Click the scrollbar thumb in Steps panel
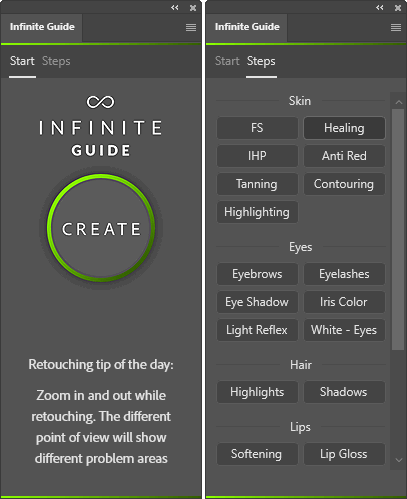The width and height of the screenshot is (407, 499). 398,229
